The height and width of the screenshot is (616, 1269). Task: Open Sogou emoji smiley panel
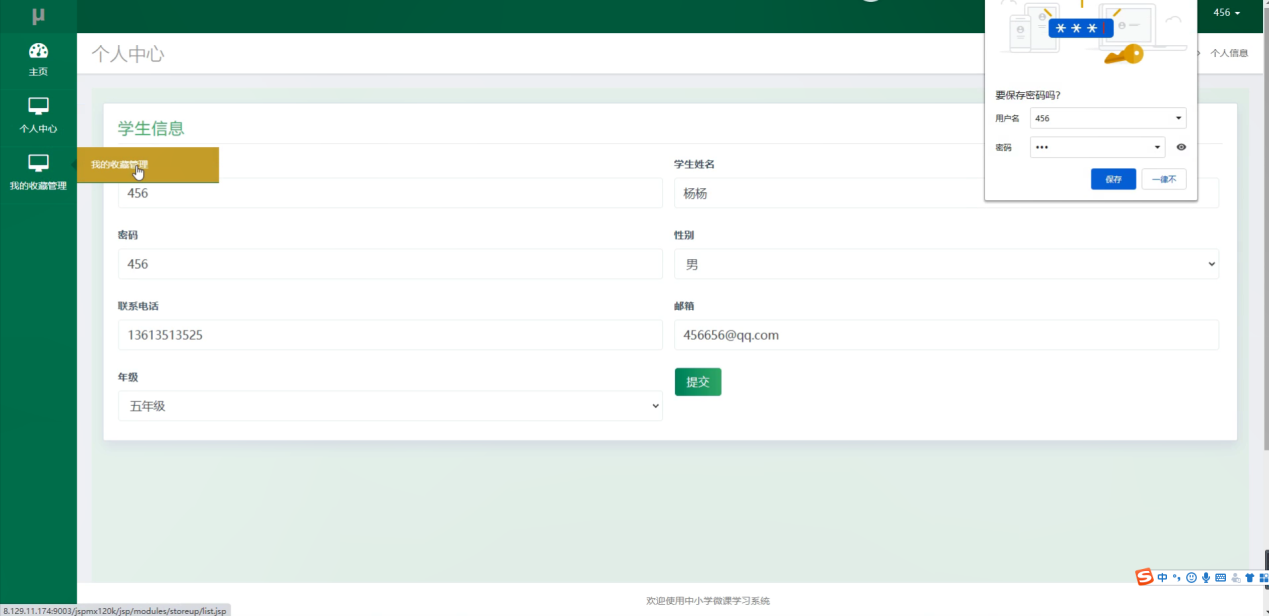1191,578
